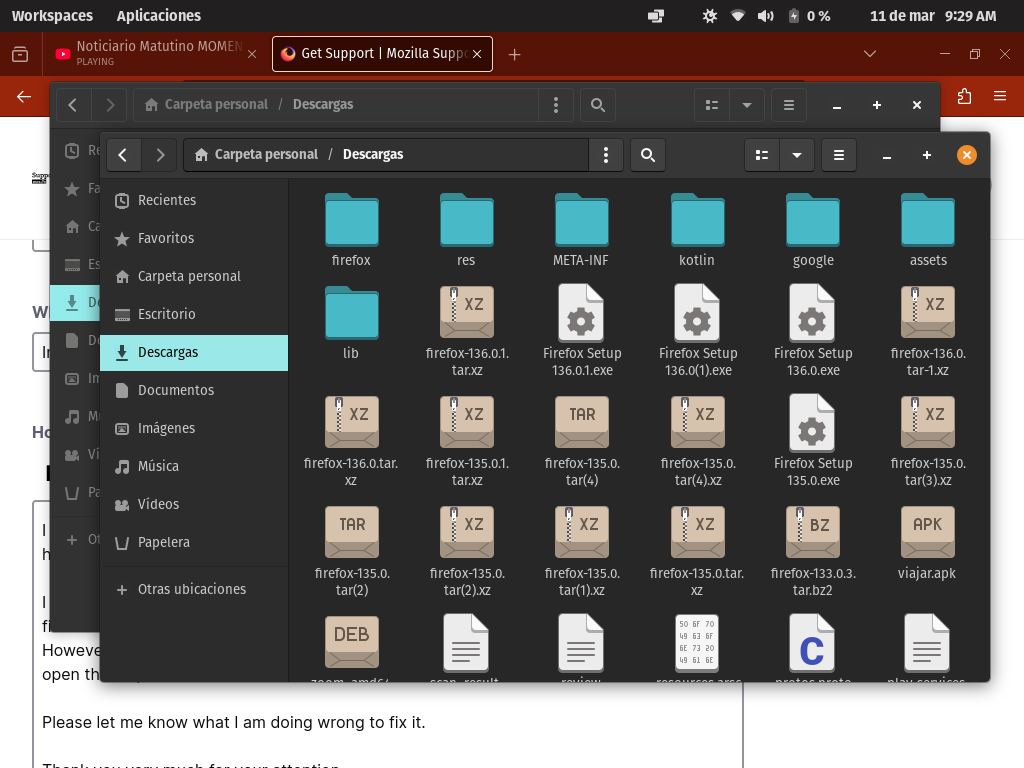Select Firefox Setup 135.0.exe file
This screenshot has width=1024, height=768.
812,442
